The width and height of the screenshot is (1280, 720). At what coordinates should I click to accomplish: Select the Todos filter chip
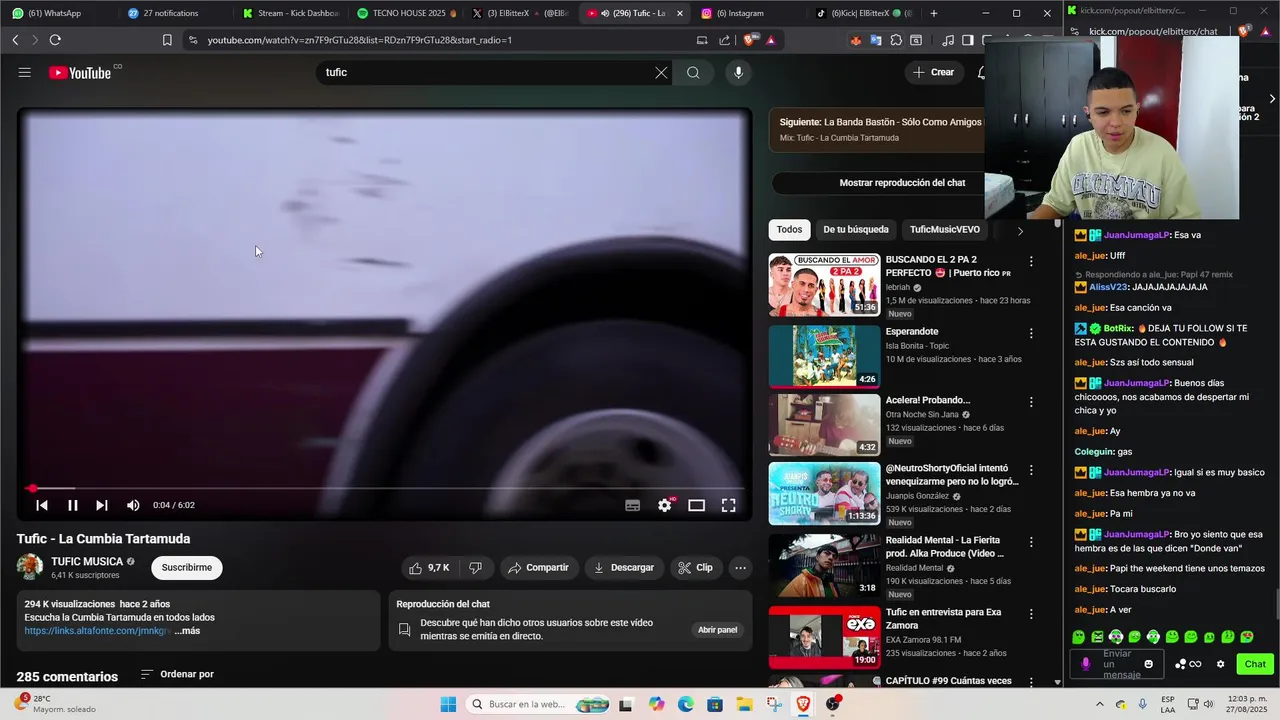[x=789, y=229]
